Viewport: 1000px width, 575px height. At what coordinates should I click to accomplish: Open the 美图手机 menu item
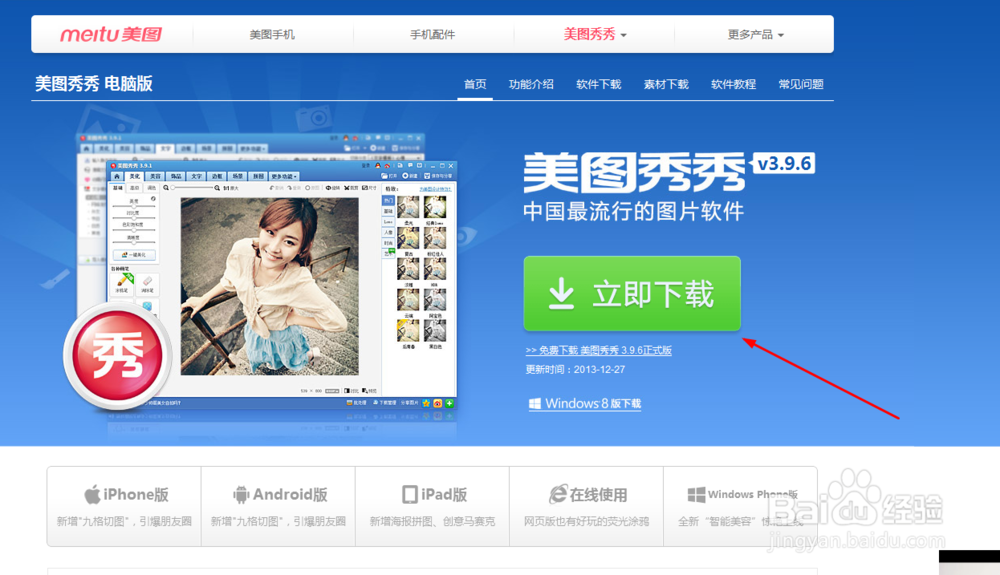[x=272, y=34]
